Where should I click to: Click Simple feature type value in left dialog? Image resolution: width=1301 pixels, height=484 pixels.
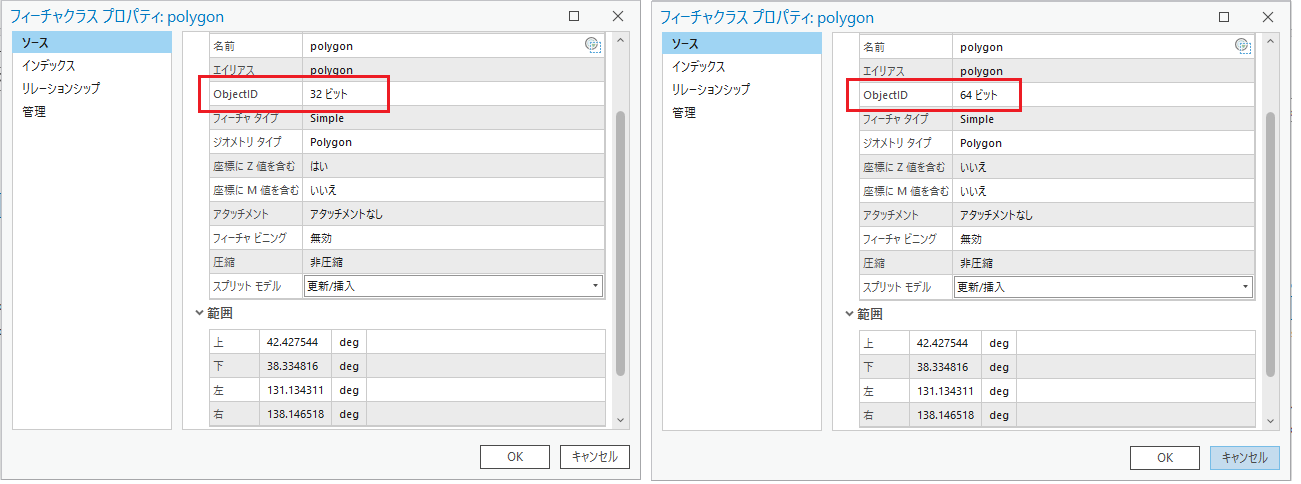(x=327, y=118)
